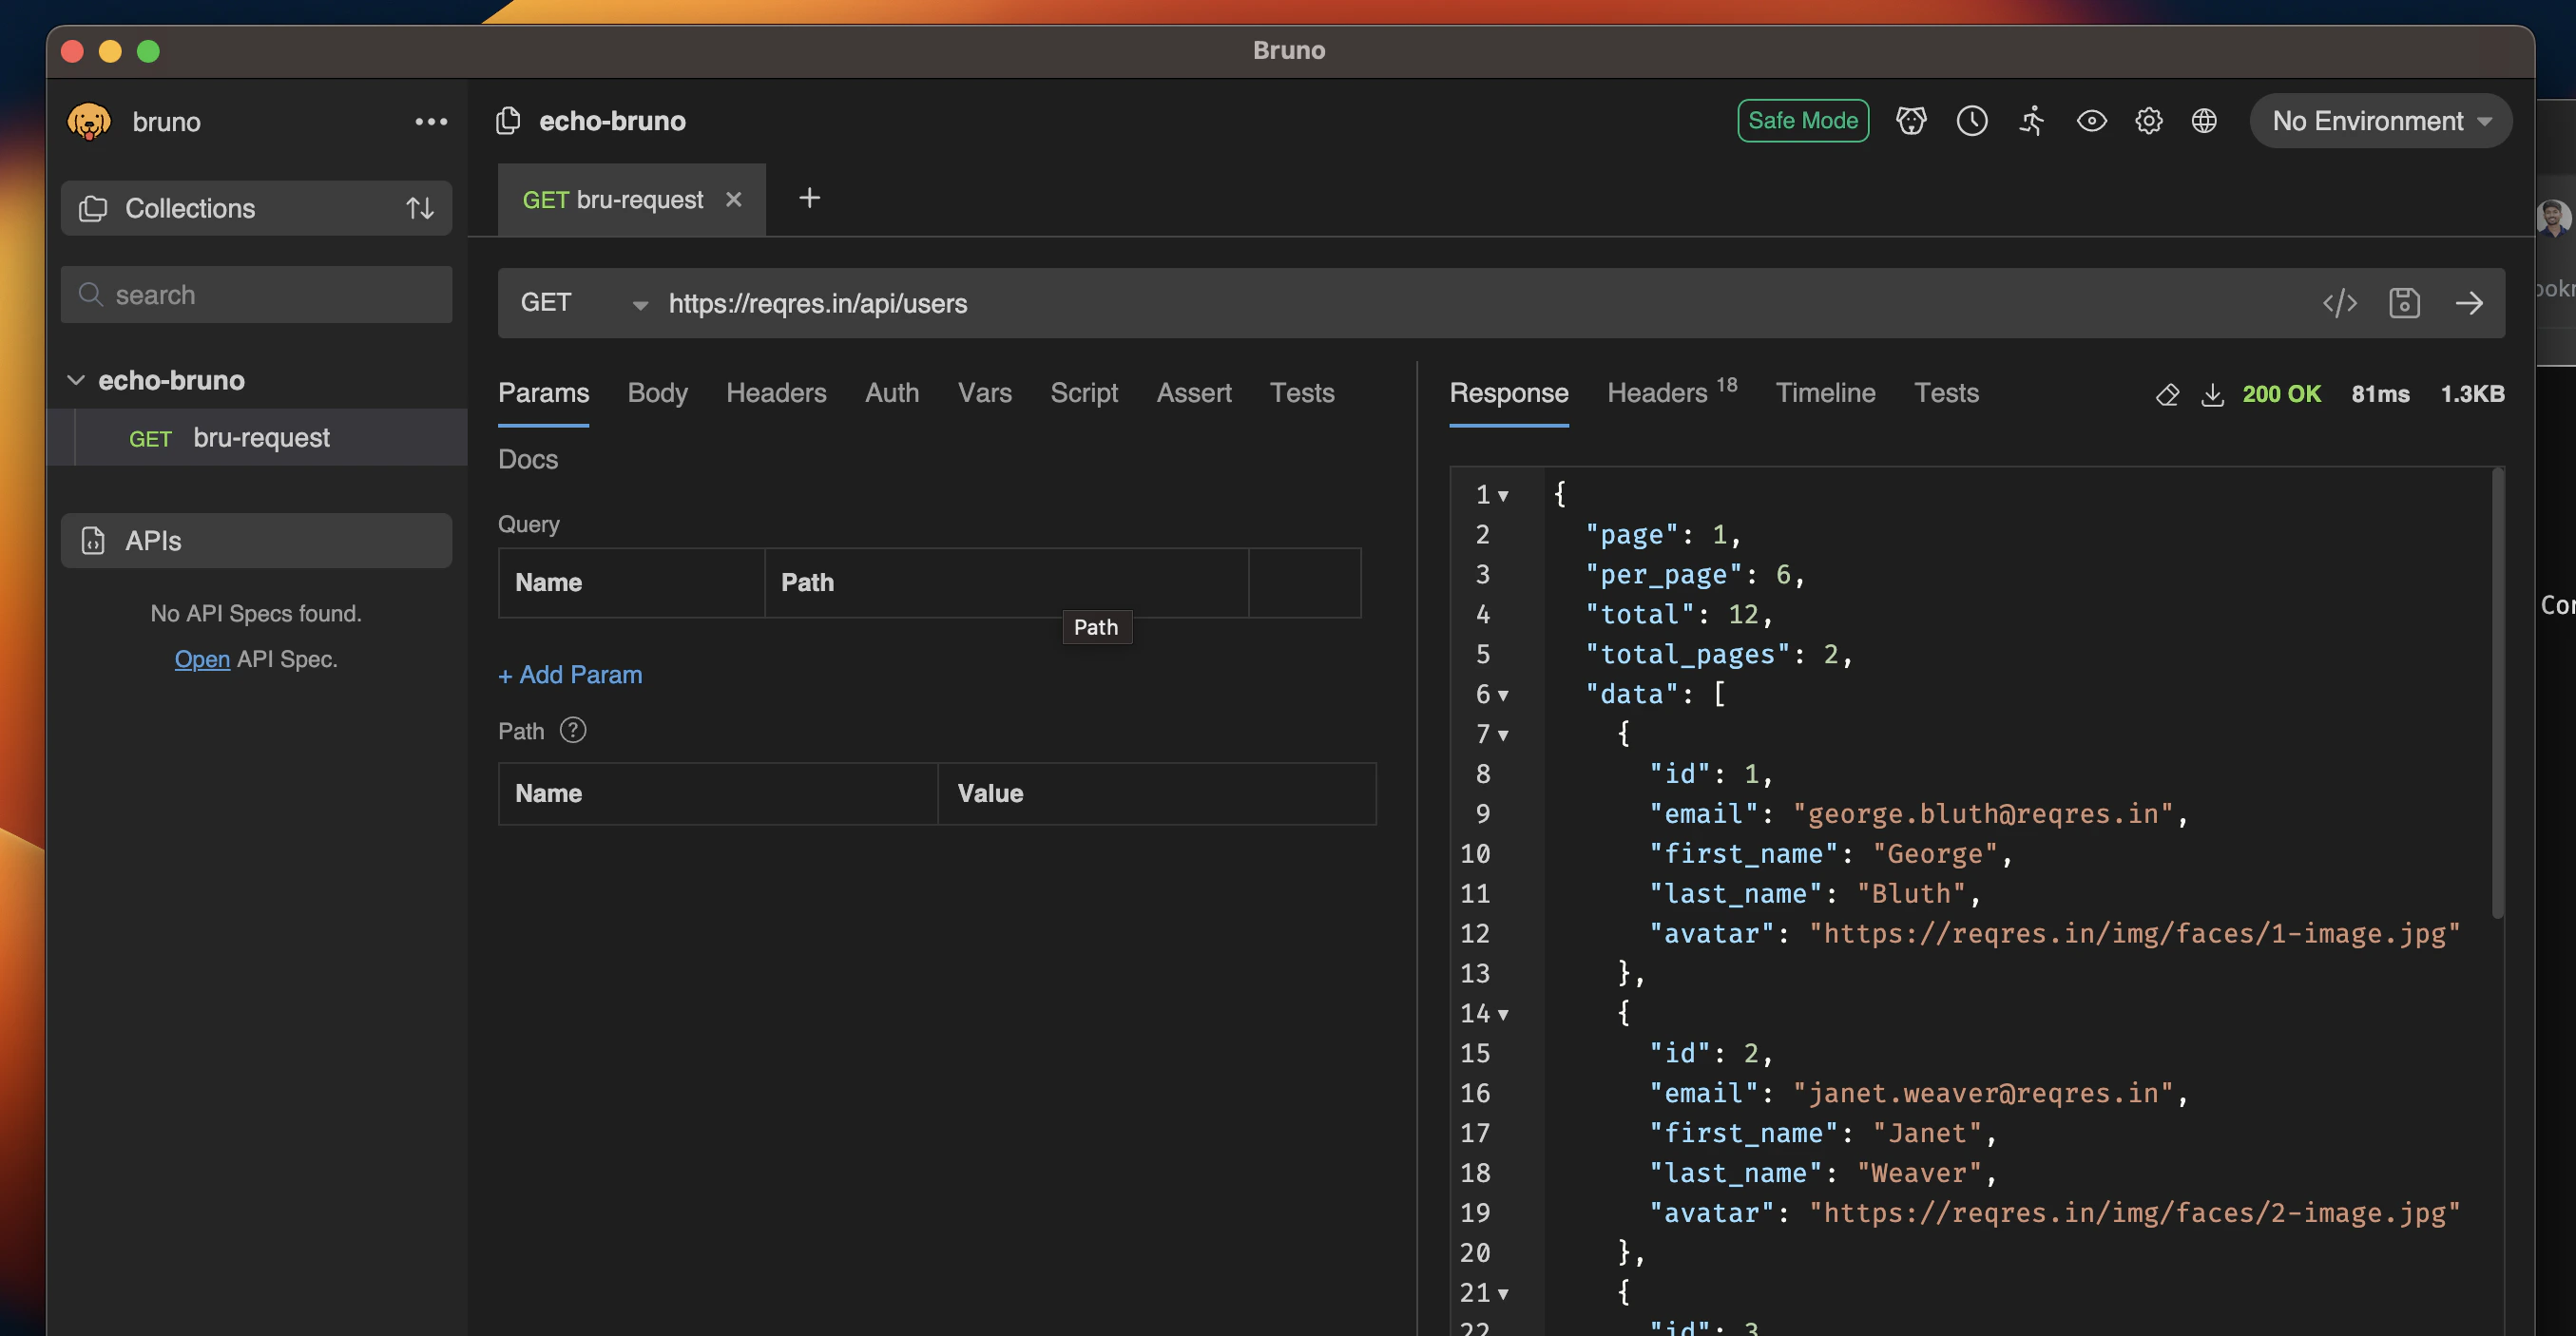2576x1336 pixels.
Task: Open the clock icon in the top toolbar
Action: point(1971,121)
